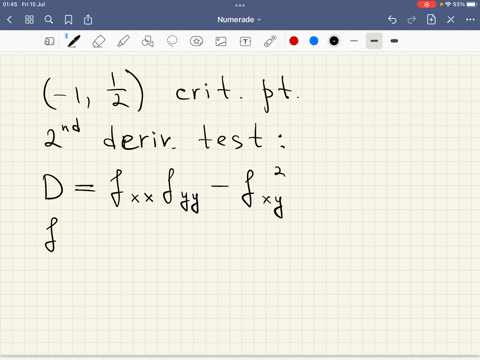Image resolution: width=480 pixels, height=360 pixels.
Task: Choose the black pen color
Action: point(334,41)
